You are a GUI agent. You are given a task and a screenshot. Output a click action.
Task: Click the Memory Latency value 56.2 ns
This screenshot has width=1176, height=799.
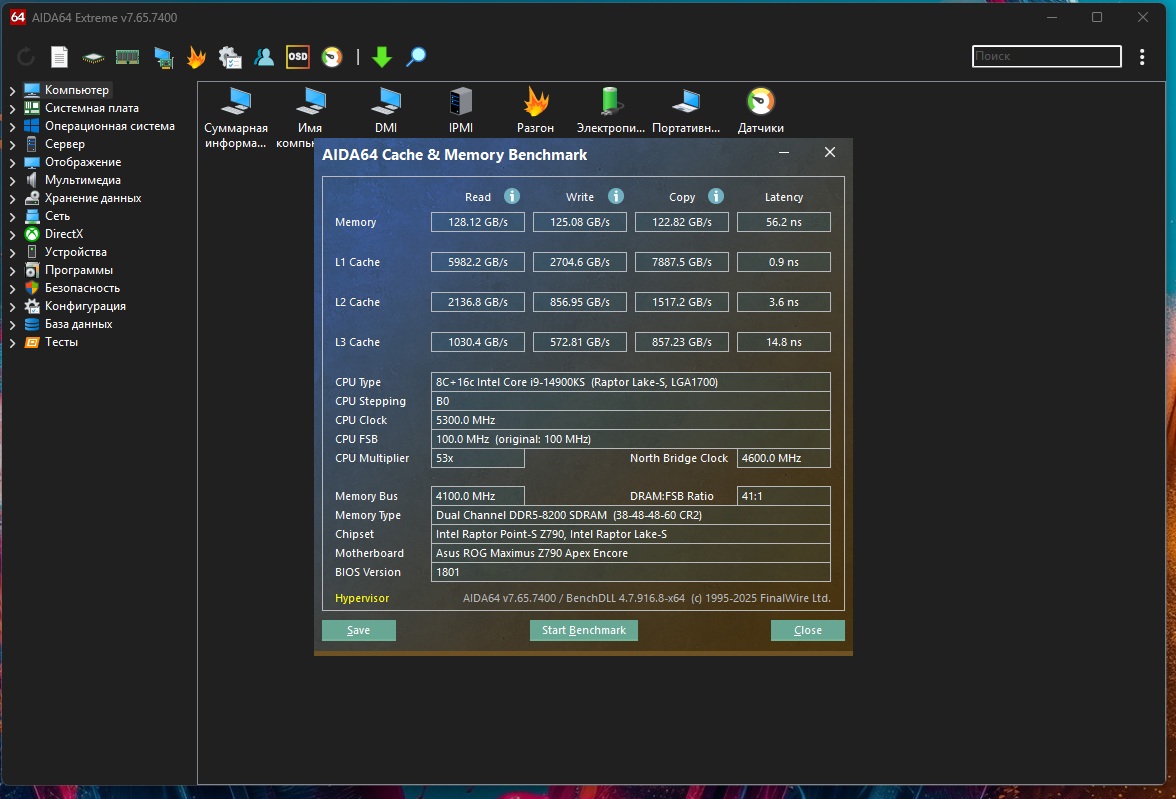tap(784, 222)
